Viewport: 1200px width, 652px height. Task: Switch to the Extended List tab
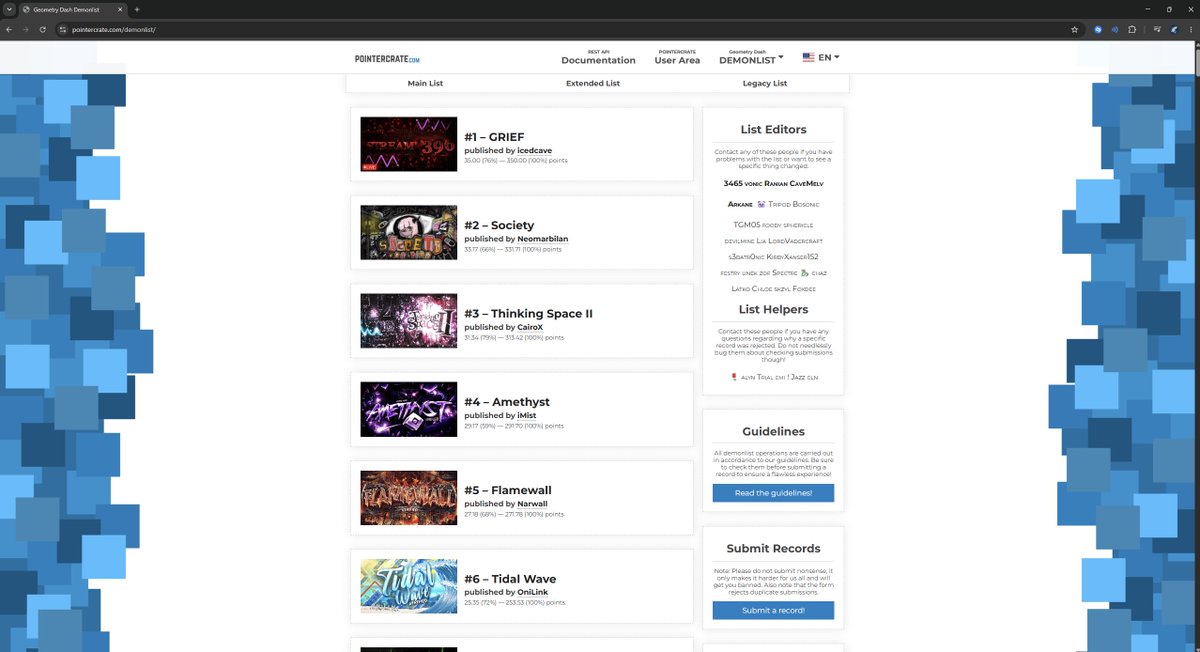click(593, 83)
